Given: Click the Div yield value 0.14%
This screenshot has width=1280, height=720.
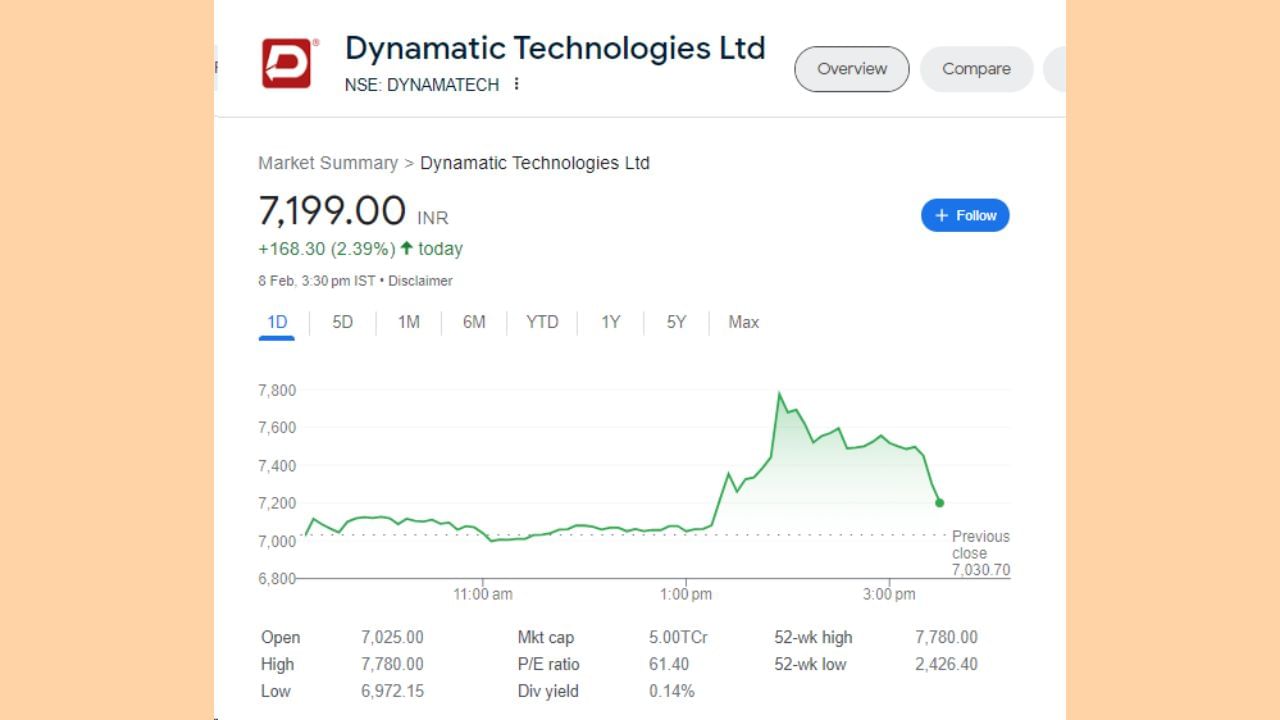Looking at the screenshot, I should tap(671, 691).
